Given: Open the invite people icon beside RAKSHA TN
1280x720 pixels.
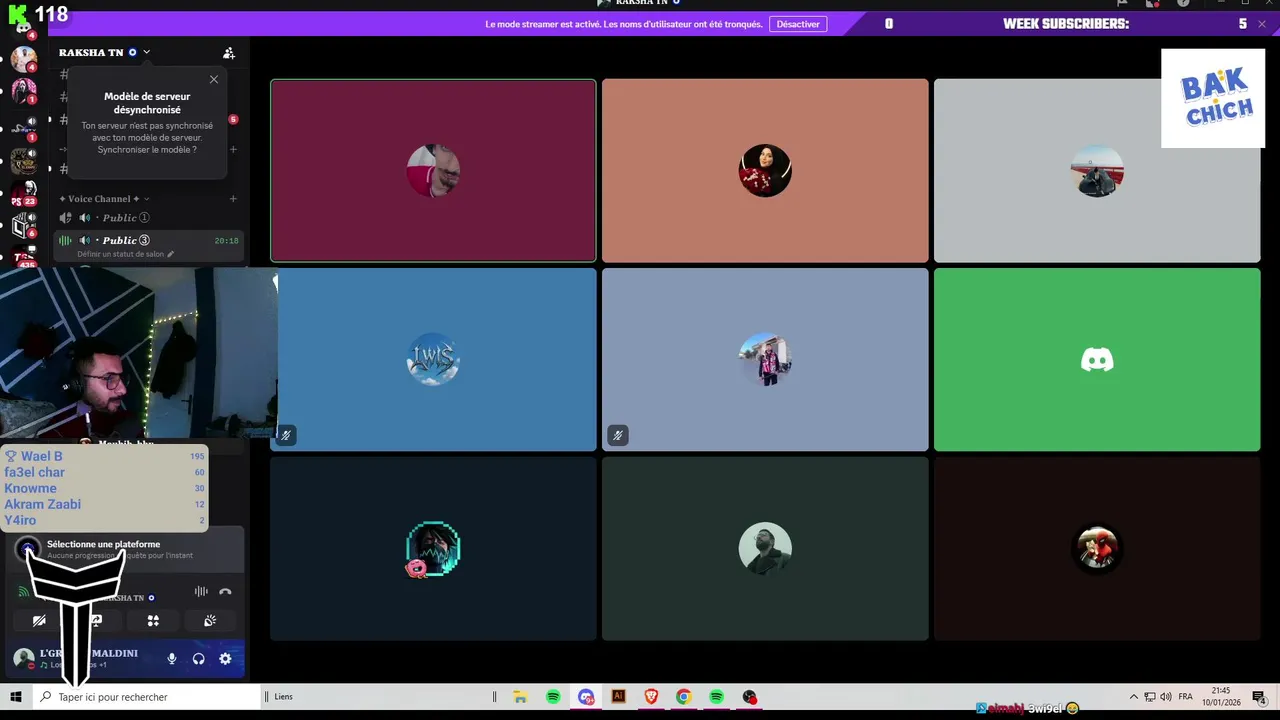Looking at the screenshot, I should tap(229, 53).
